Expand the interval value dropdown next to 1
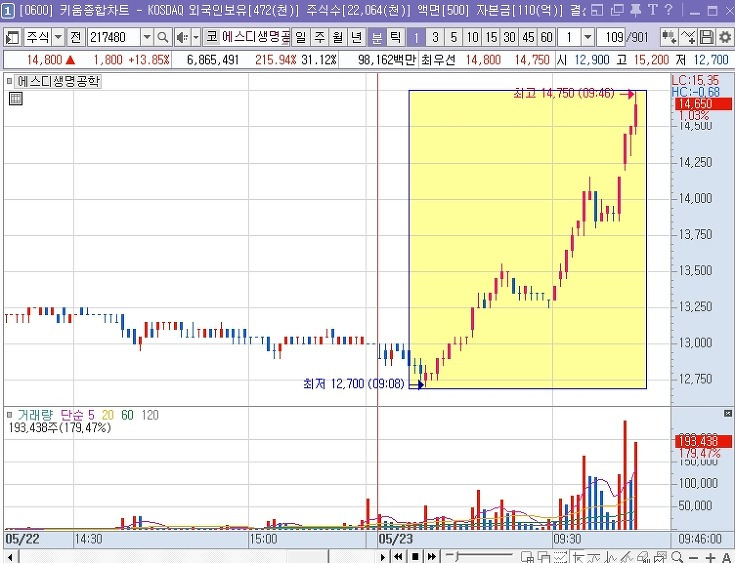This screenshot has width=735, height=563. [588, 37]
